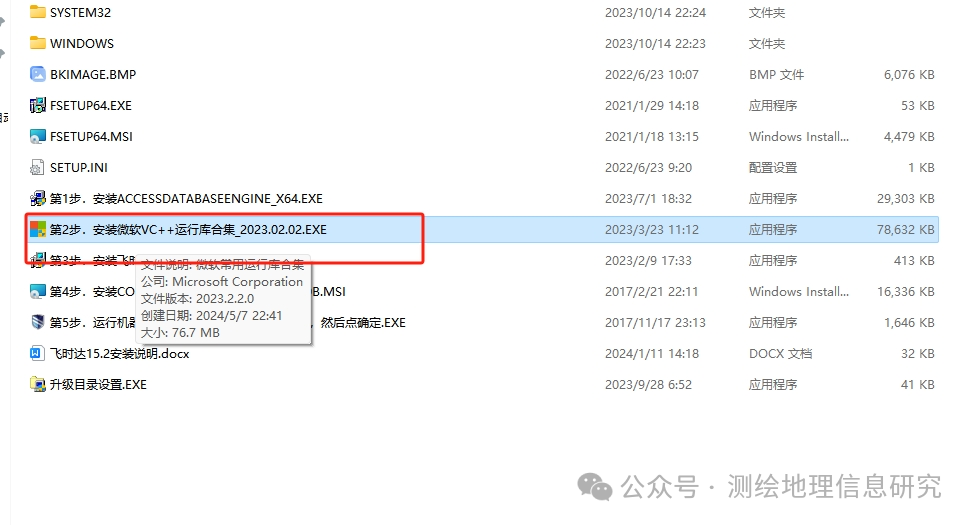The width and height of the screenshot is (972, 525).
Task: Click the date 2023/10/14 22:24
Action: [x=655, y=12]
